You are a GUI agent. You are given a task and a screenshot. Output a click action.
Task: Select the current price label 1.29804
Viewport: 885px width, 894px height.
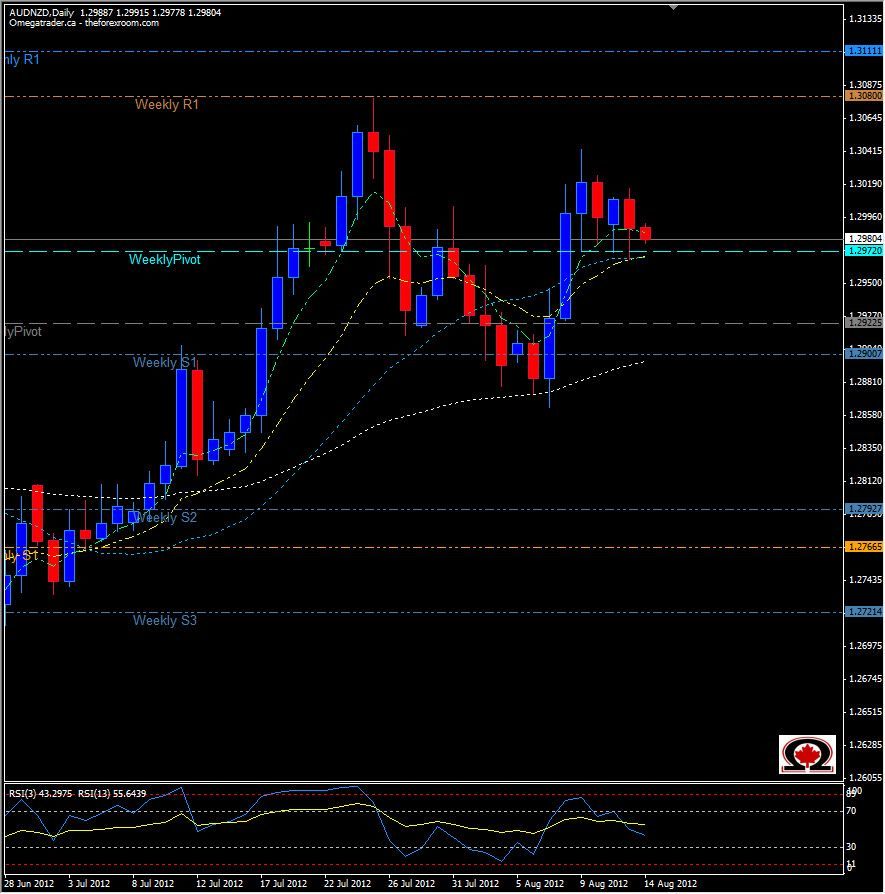865,237
